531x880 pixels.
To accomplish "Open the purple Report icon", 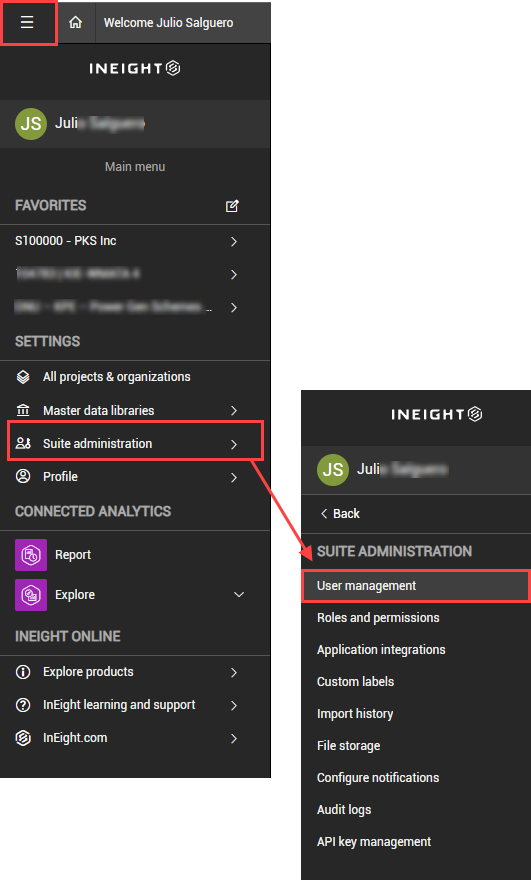I will point(31,555).
